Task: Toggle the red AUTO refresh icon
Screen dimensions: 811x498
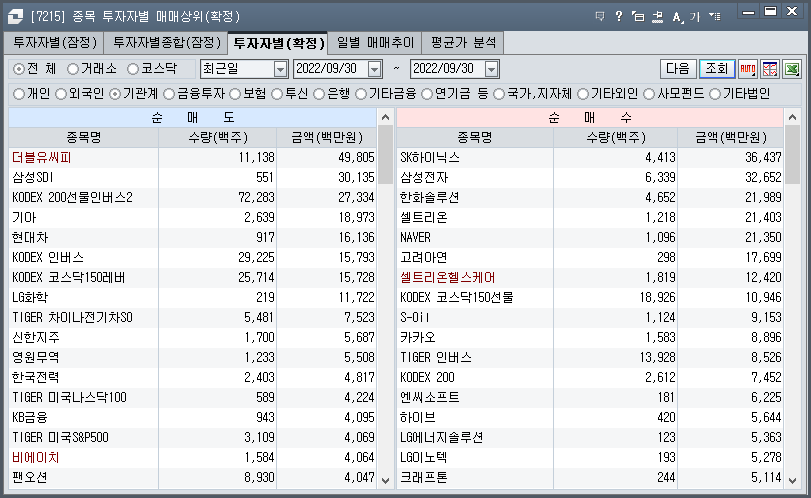Action: pyautogui.click(x=747, y=69)
